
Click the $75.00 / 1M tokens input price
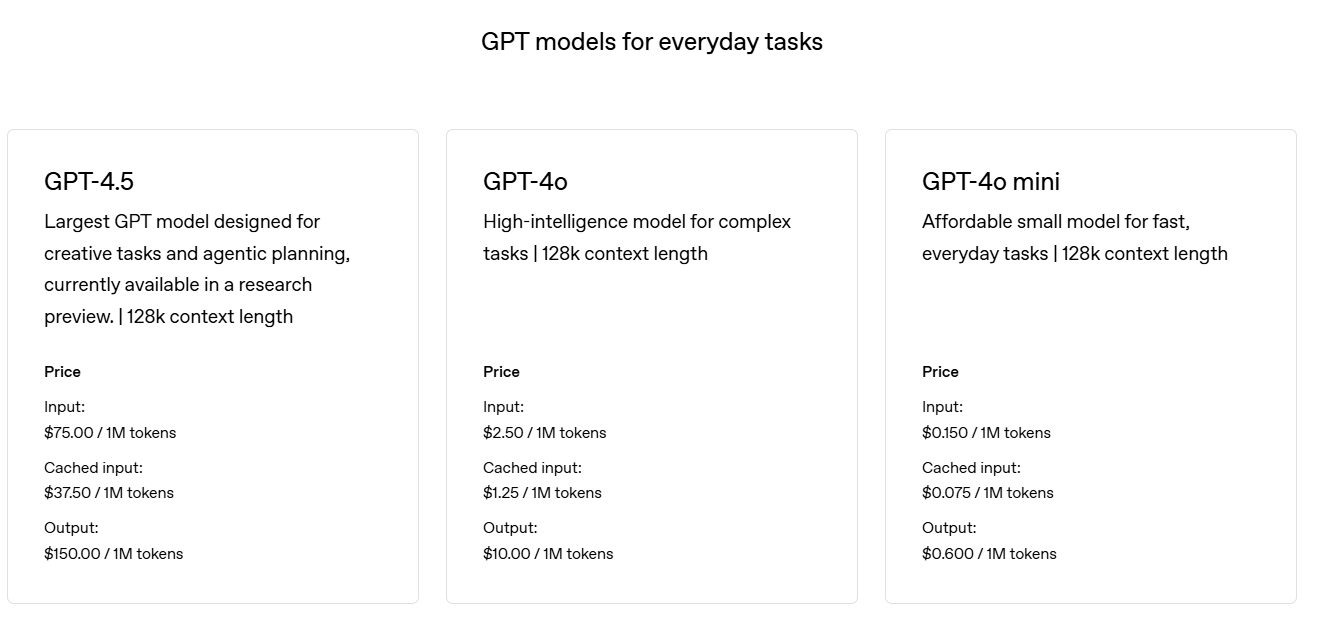click(110, 433)
